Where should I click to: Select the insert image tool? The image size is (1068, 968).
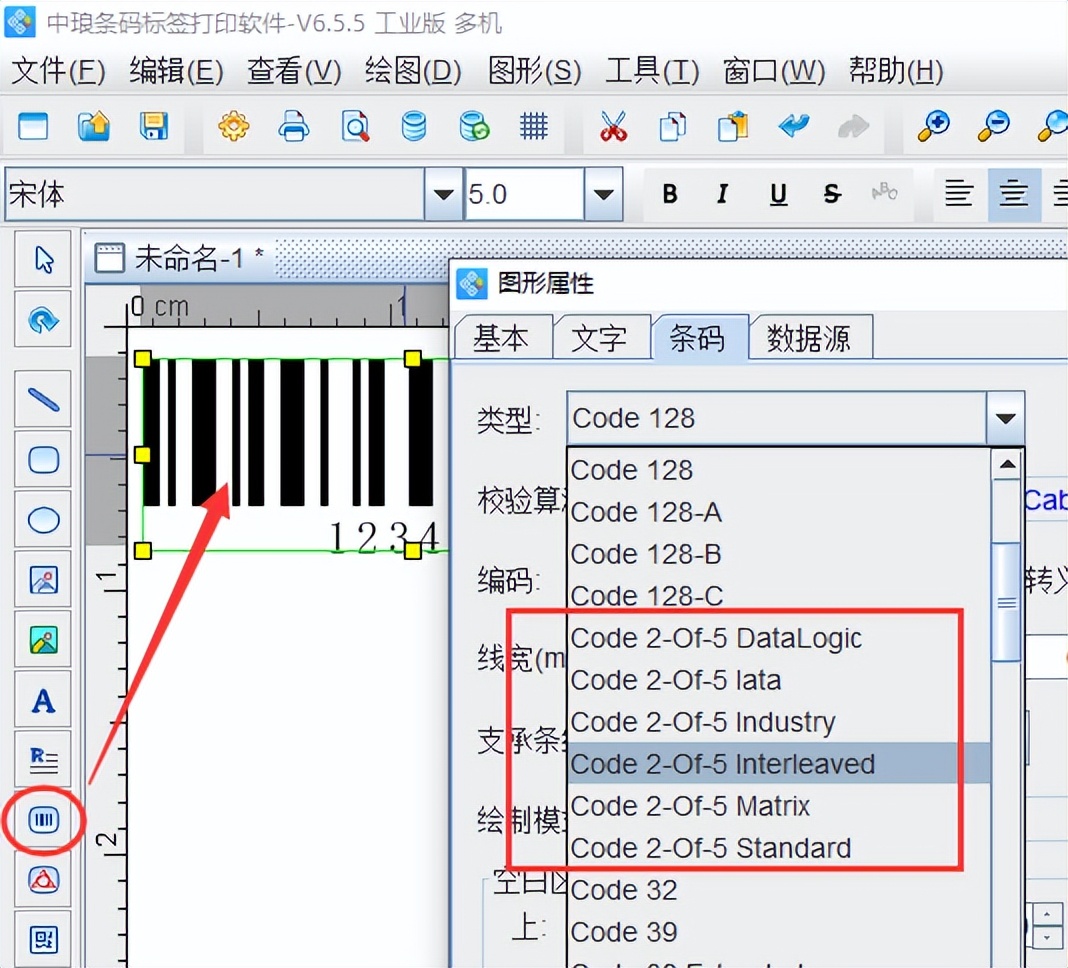point(42,580)
